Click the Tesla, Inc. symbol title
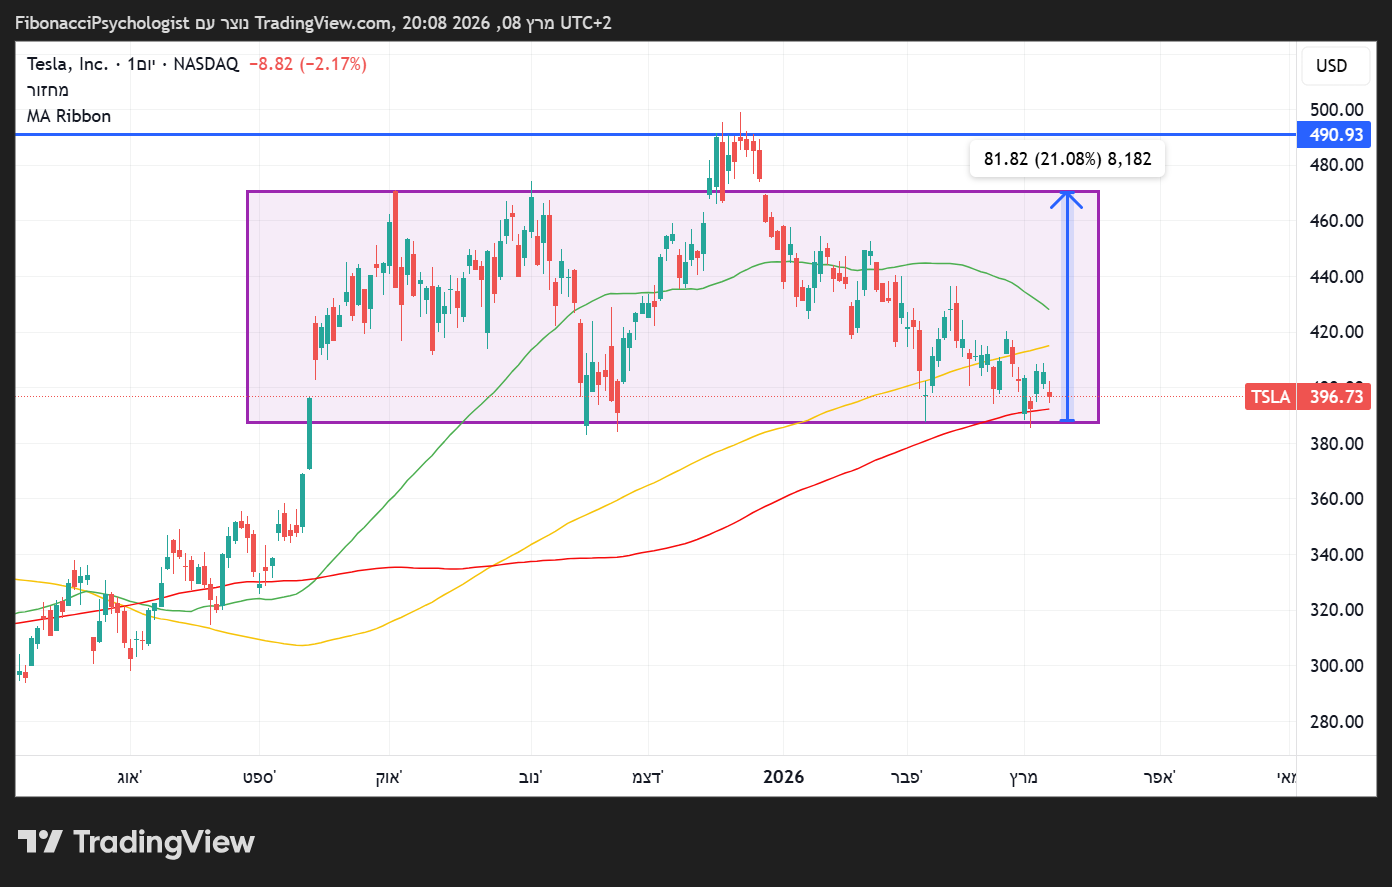This screenshot has width=1392, height=887. [x=67, y=64]
